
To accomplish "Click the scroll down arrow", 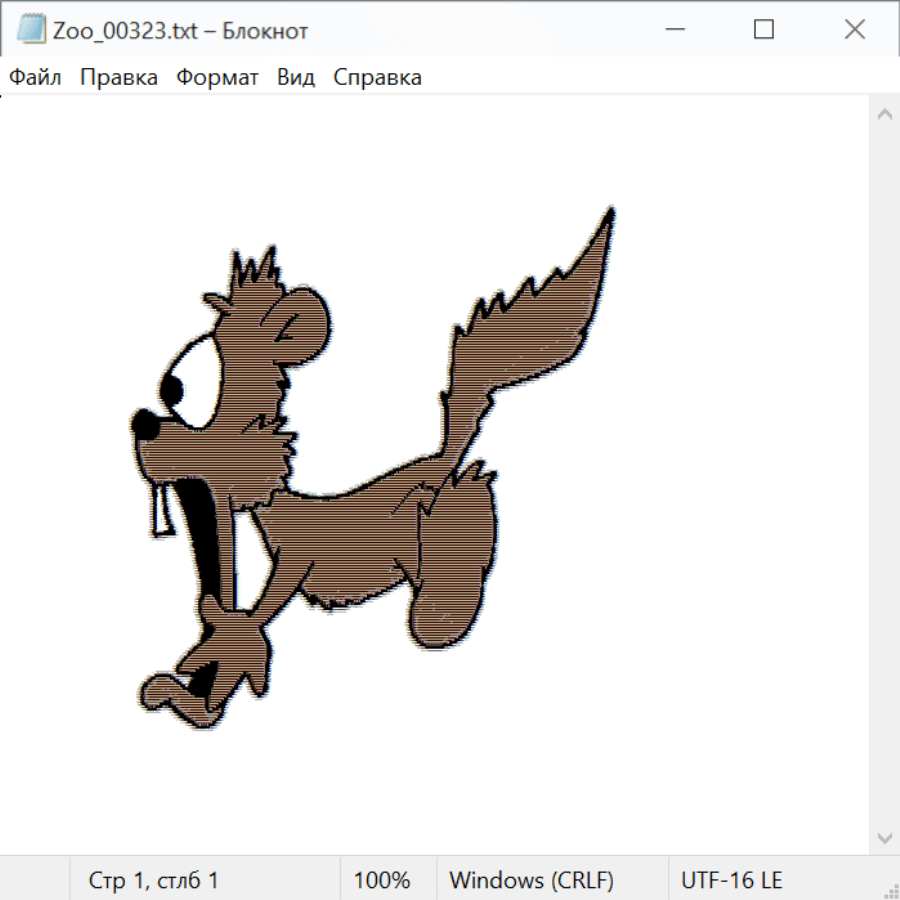I will coord(884,836).
